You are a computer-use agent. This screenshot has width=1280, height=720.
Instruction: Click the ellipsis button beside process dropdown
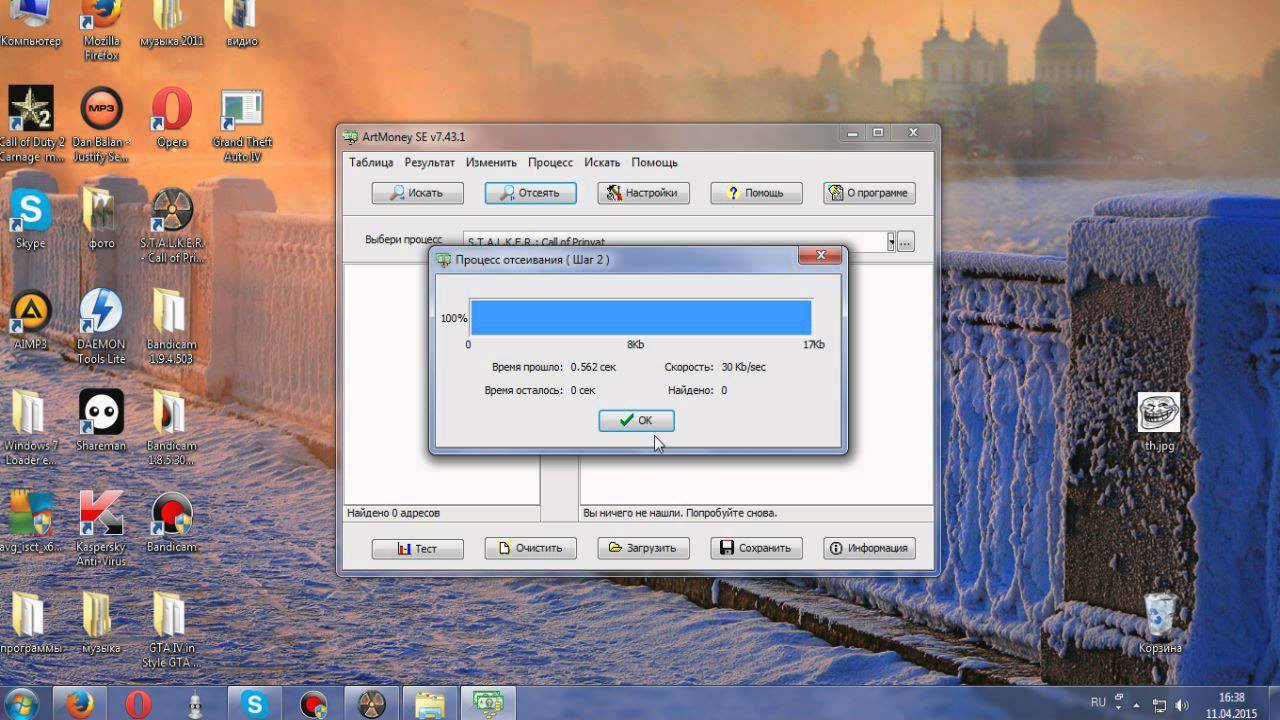[x=906, y=241]
